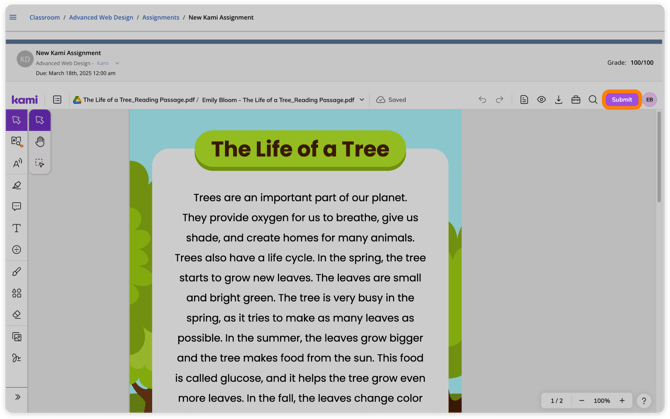The width and height of the screenshot is (670, 419).
Task: Submit the assignment with Submit button
Action: pyautogui.click(x=621, y=100)
